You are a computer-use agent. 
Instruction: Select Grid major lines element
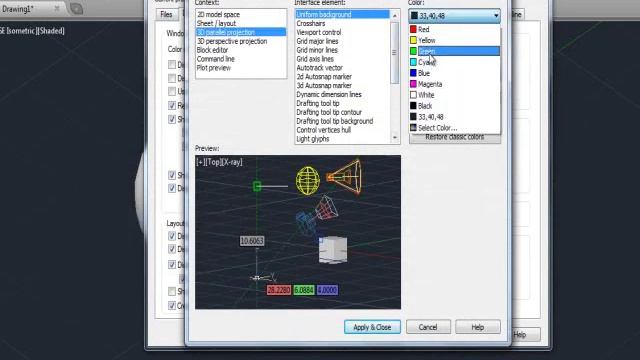(x=342, y=41)
